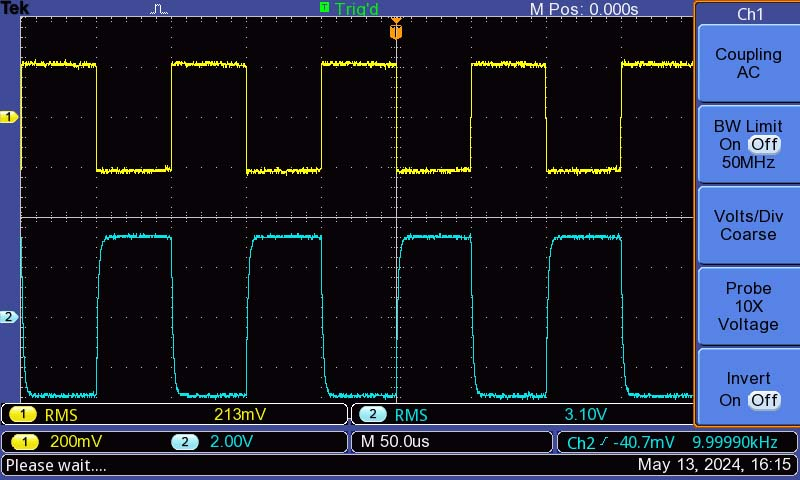Toggle the BW Limit 50MHz setting
This screenshot has width=800, height=480.
[x=748, y=144]
